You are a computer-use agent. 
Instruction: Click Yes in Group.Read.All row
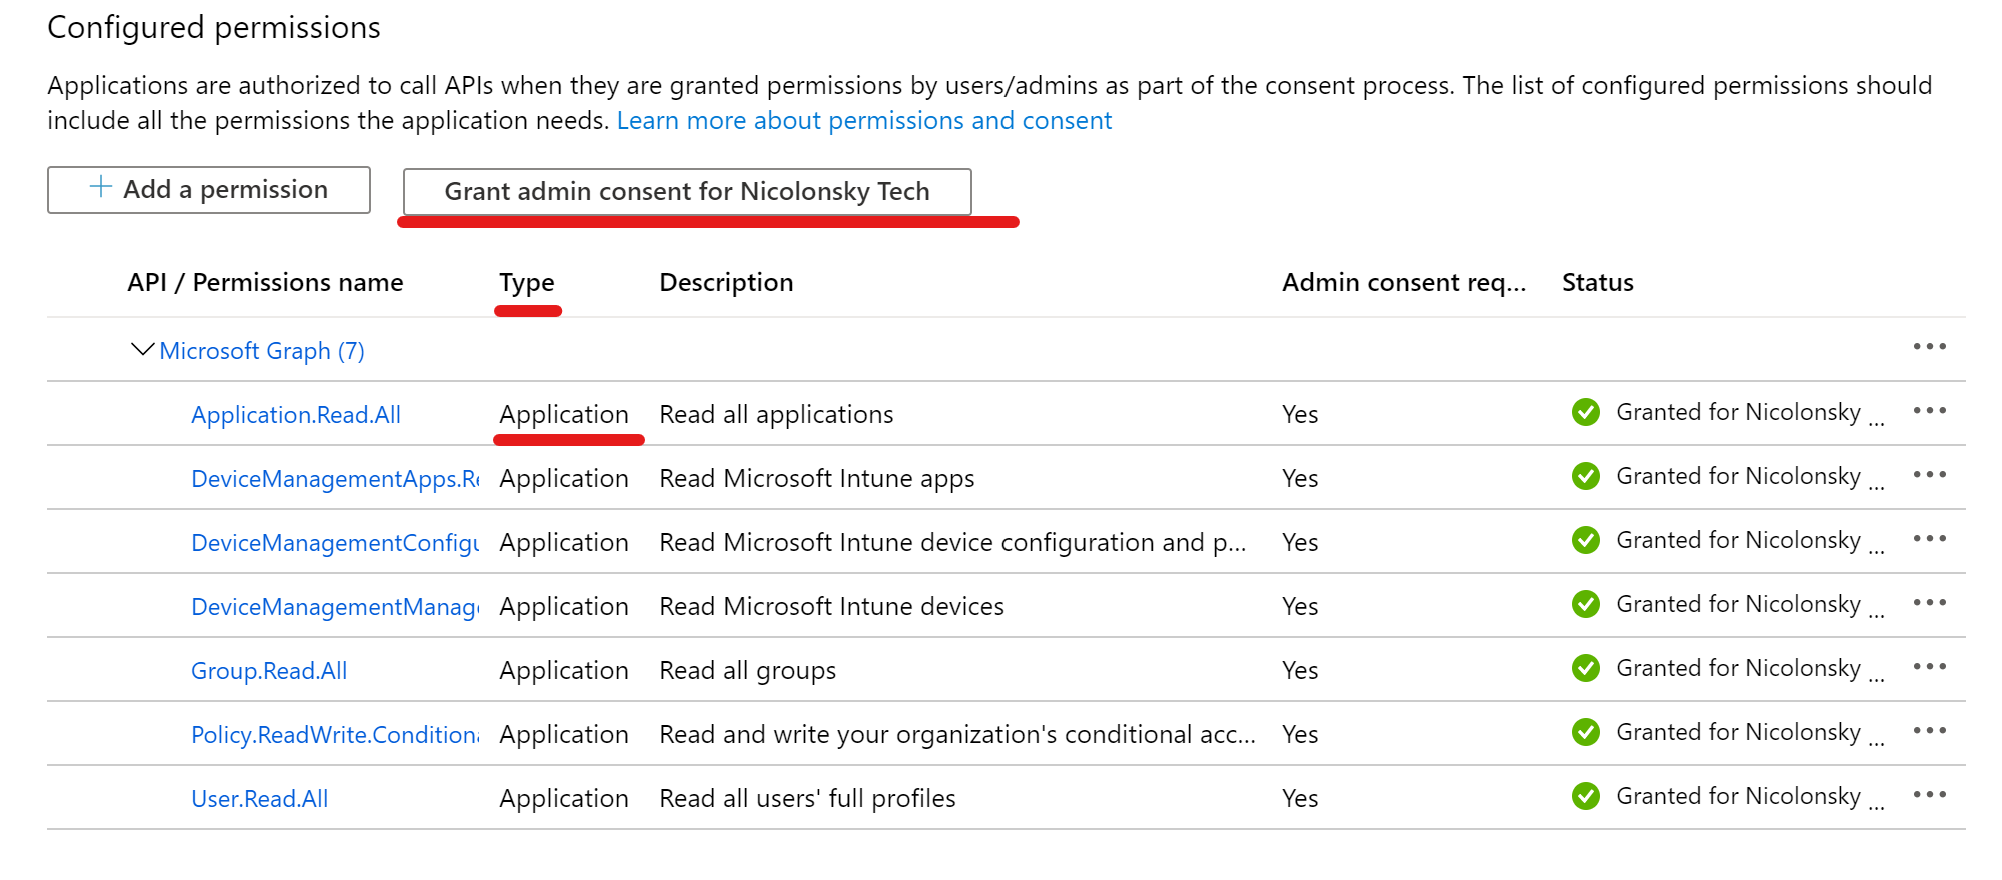point(1300,671)
